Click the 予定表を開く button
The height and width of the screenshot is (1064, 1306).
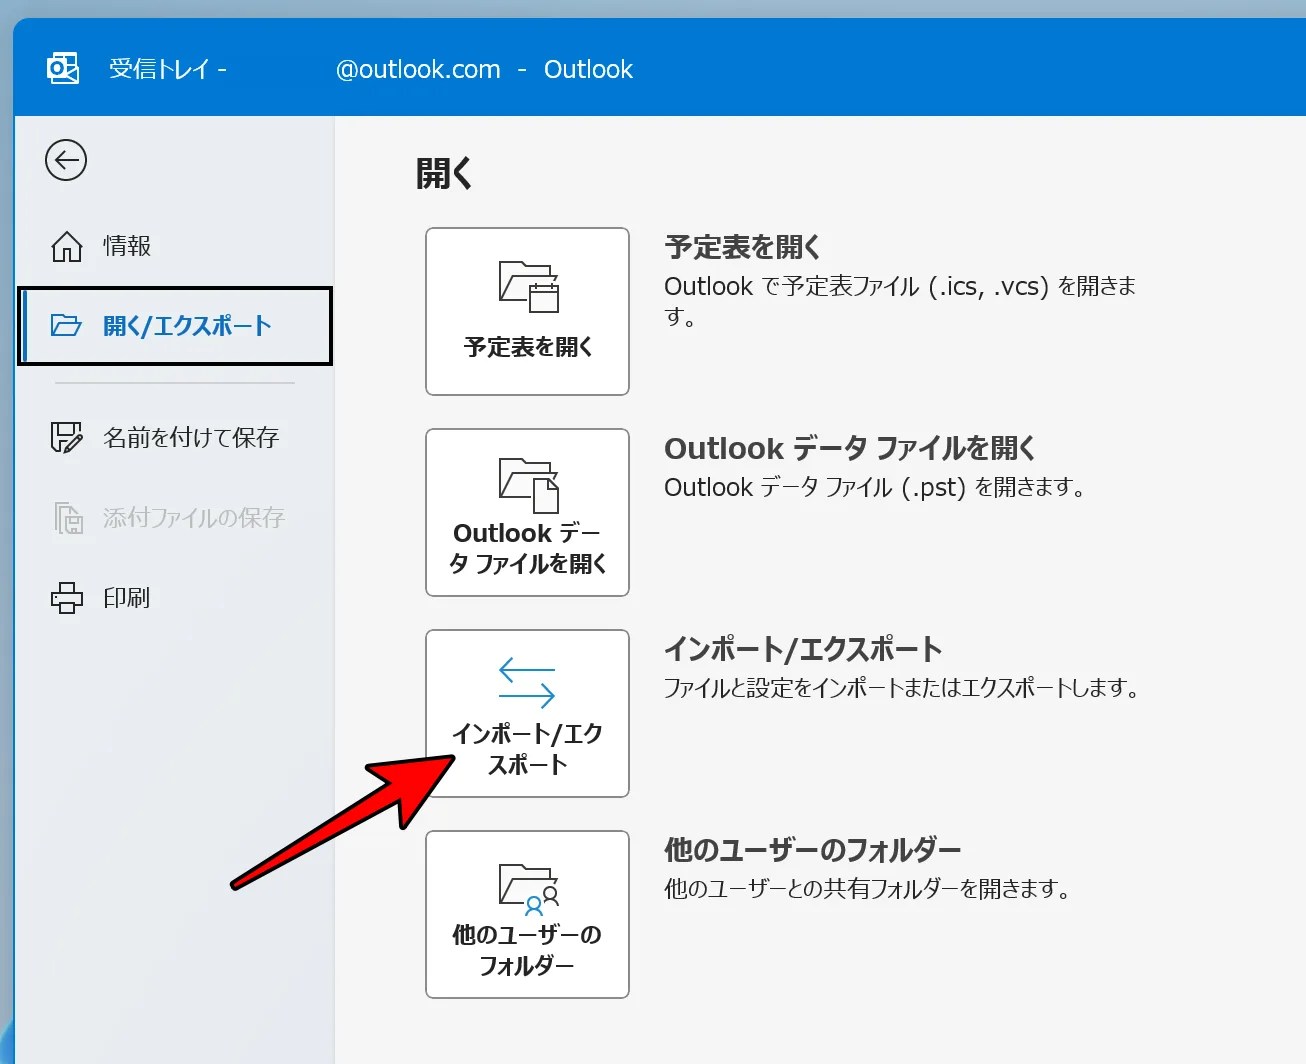(x=527, y=311)
